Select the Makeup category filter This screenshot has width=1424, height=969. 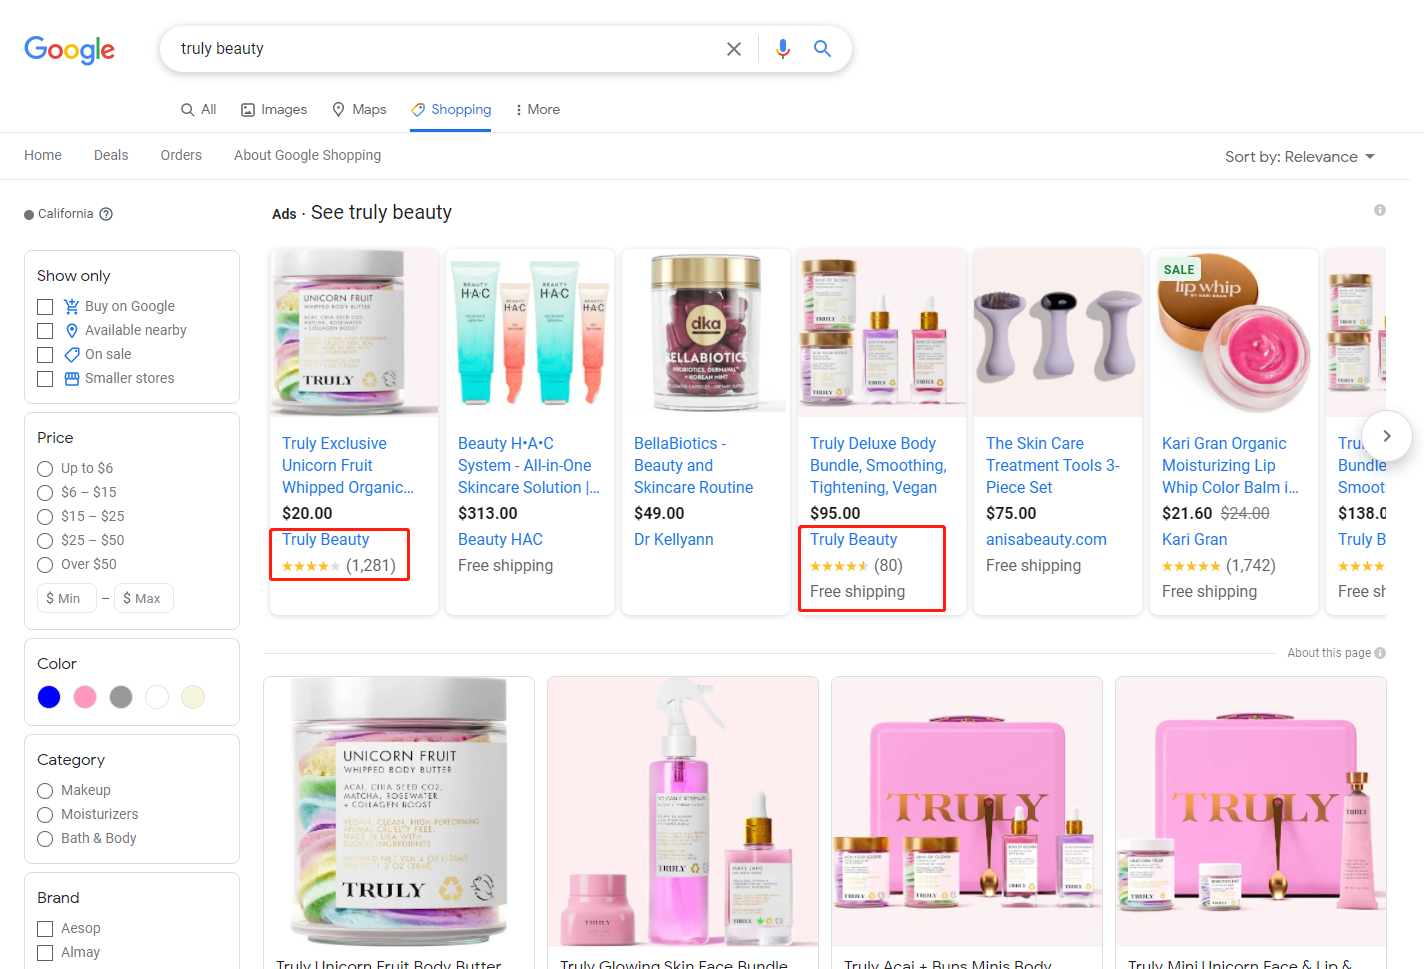[x=45, y=791]
